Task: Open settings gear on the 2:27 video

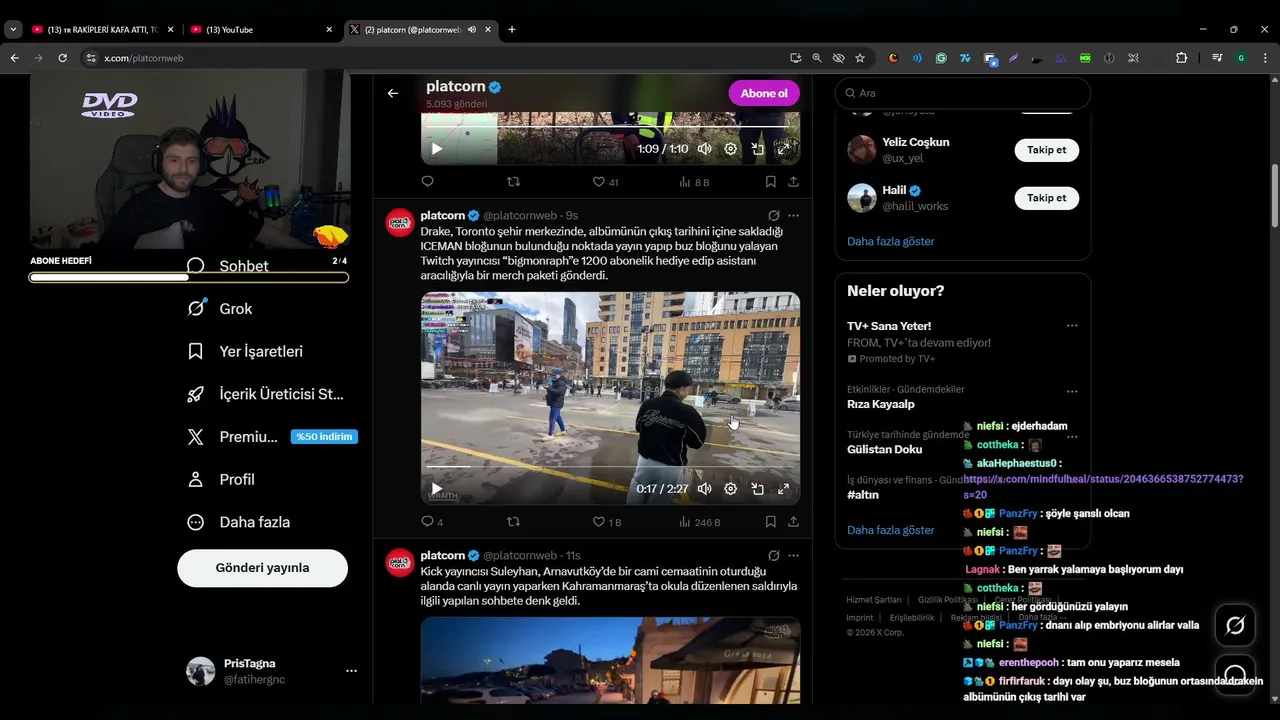Action: tap(731, 489)
